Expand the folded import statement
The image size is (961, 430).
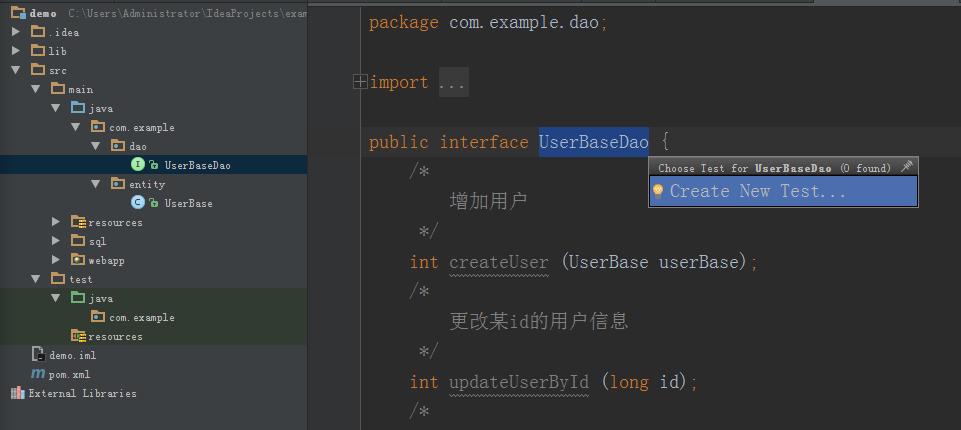359,82
